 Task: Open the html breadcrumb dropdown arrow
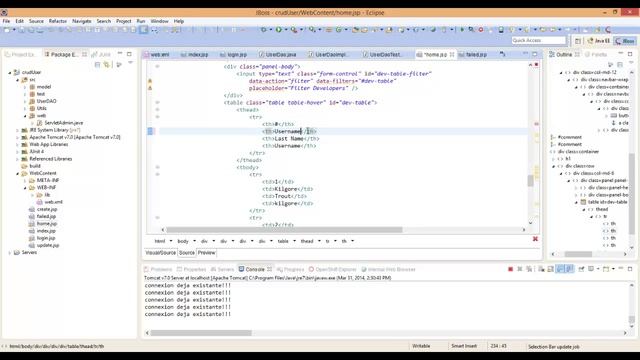coord(171,241)
